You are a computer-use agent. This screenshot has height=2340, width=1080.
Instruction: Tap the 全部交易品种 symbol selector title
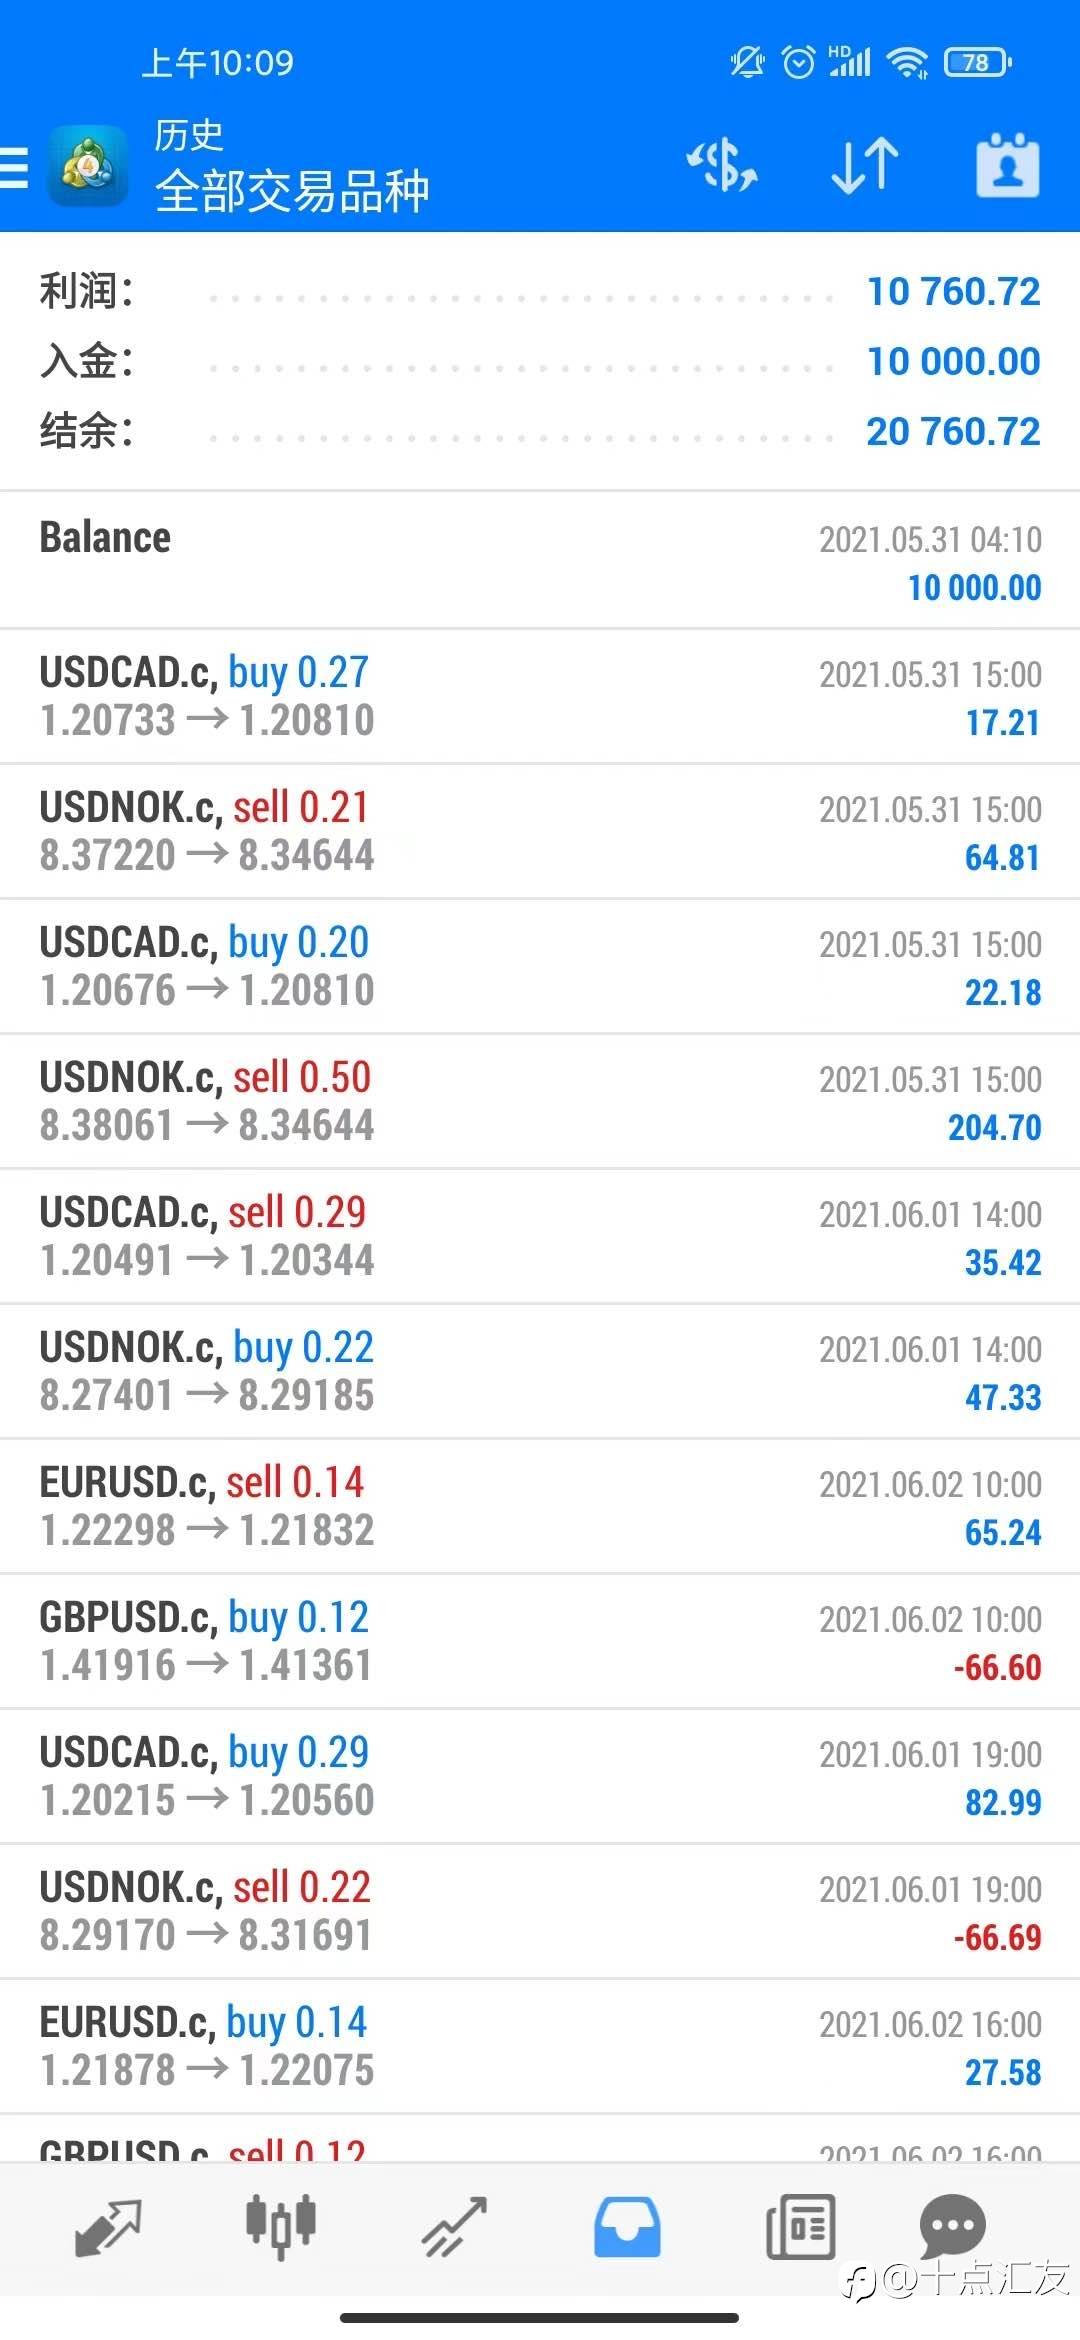point(292,190)
